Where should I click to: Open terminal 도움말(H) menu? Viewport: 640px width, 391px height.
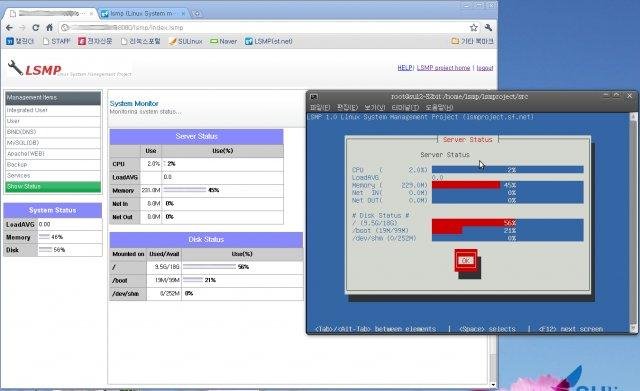pyautogui.click(x=439, y=107)
